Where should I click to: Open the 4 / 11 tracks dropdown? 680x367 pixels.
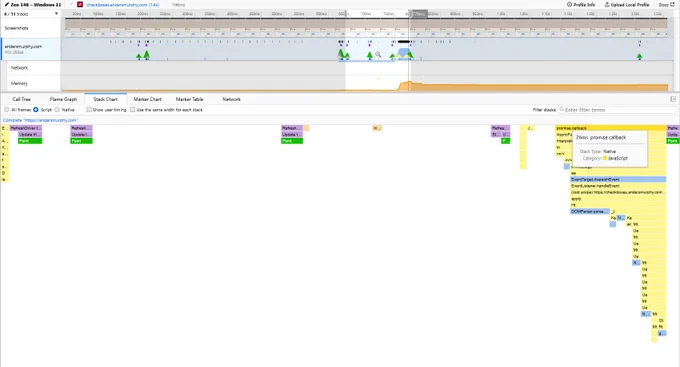[30, 14]
